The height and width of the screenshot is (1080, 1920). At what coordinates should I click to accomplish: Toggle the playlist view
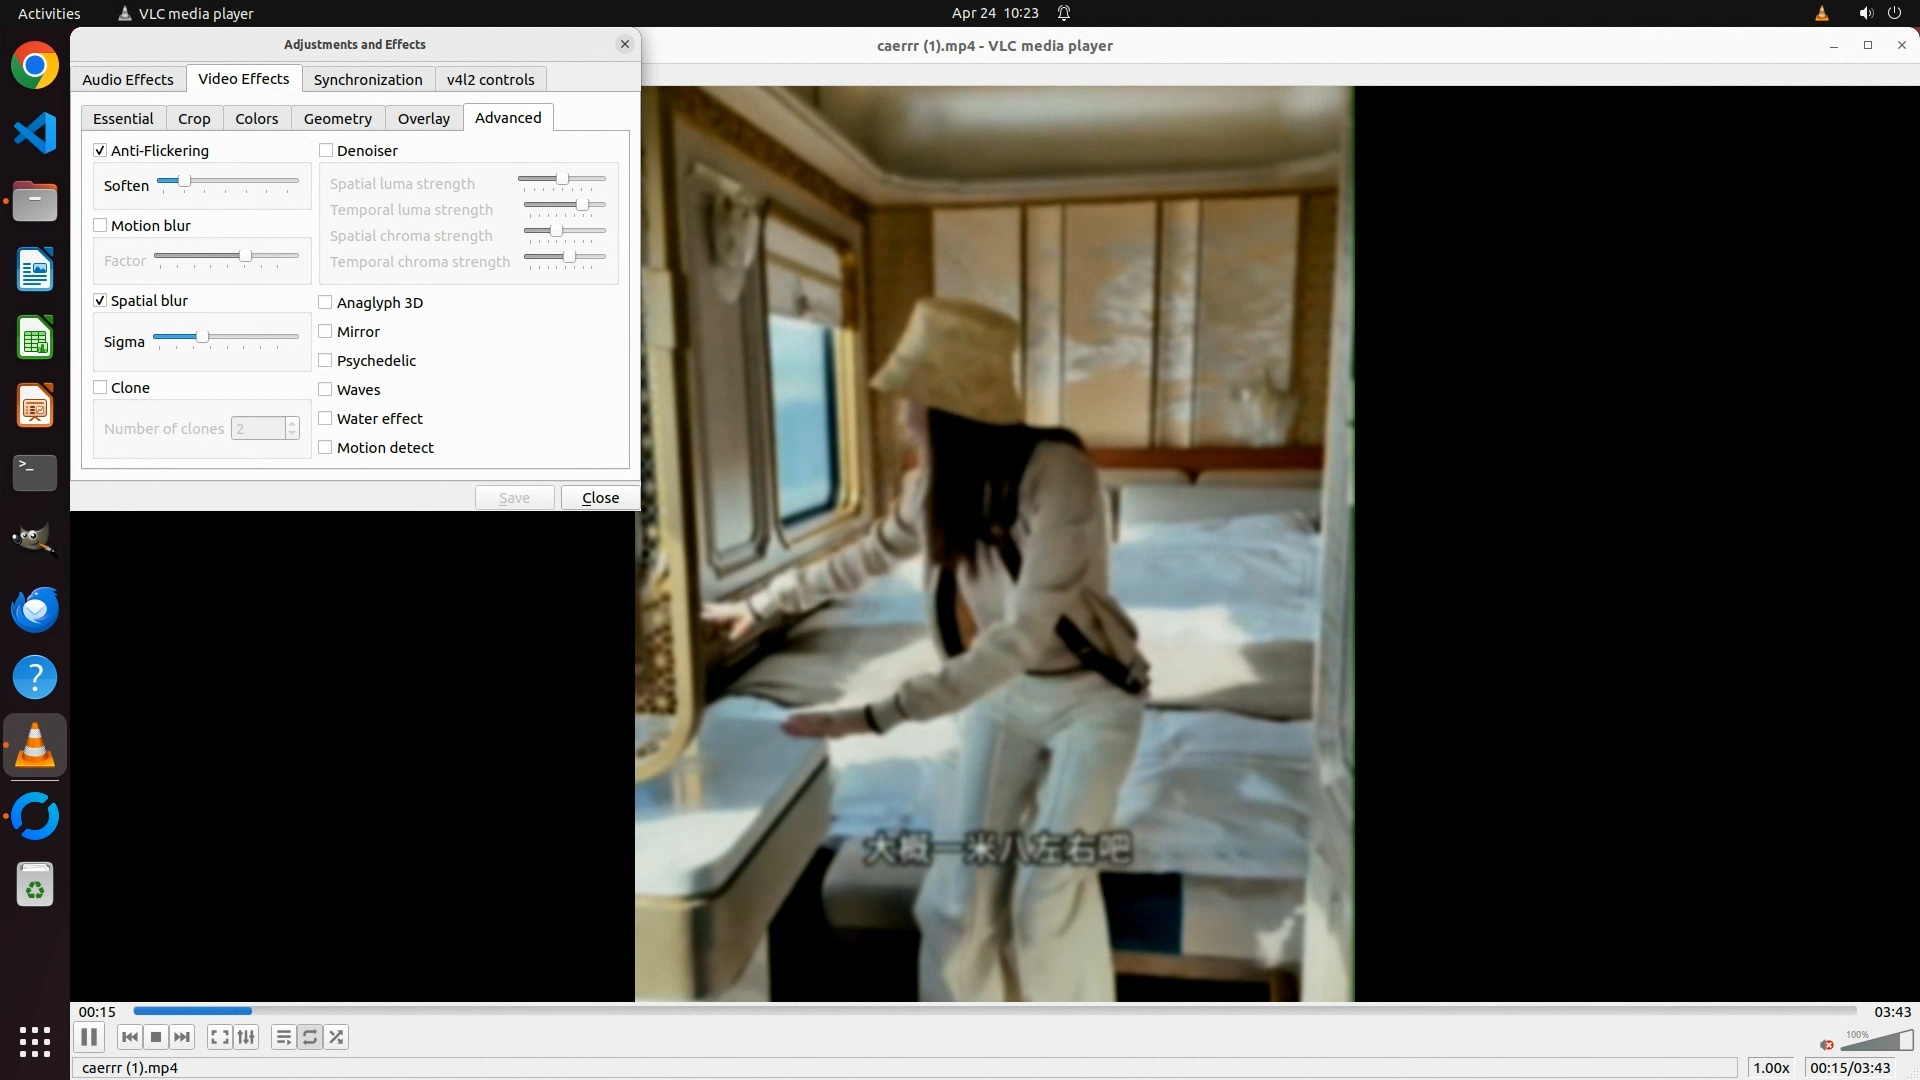click(x=284, y=1037)
